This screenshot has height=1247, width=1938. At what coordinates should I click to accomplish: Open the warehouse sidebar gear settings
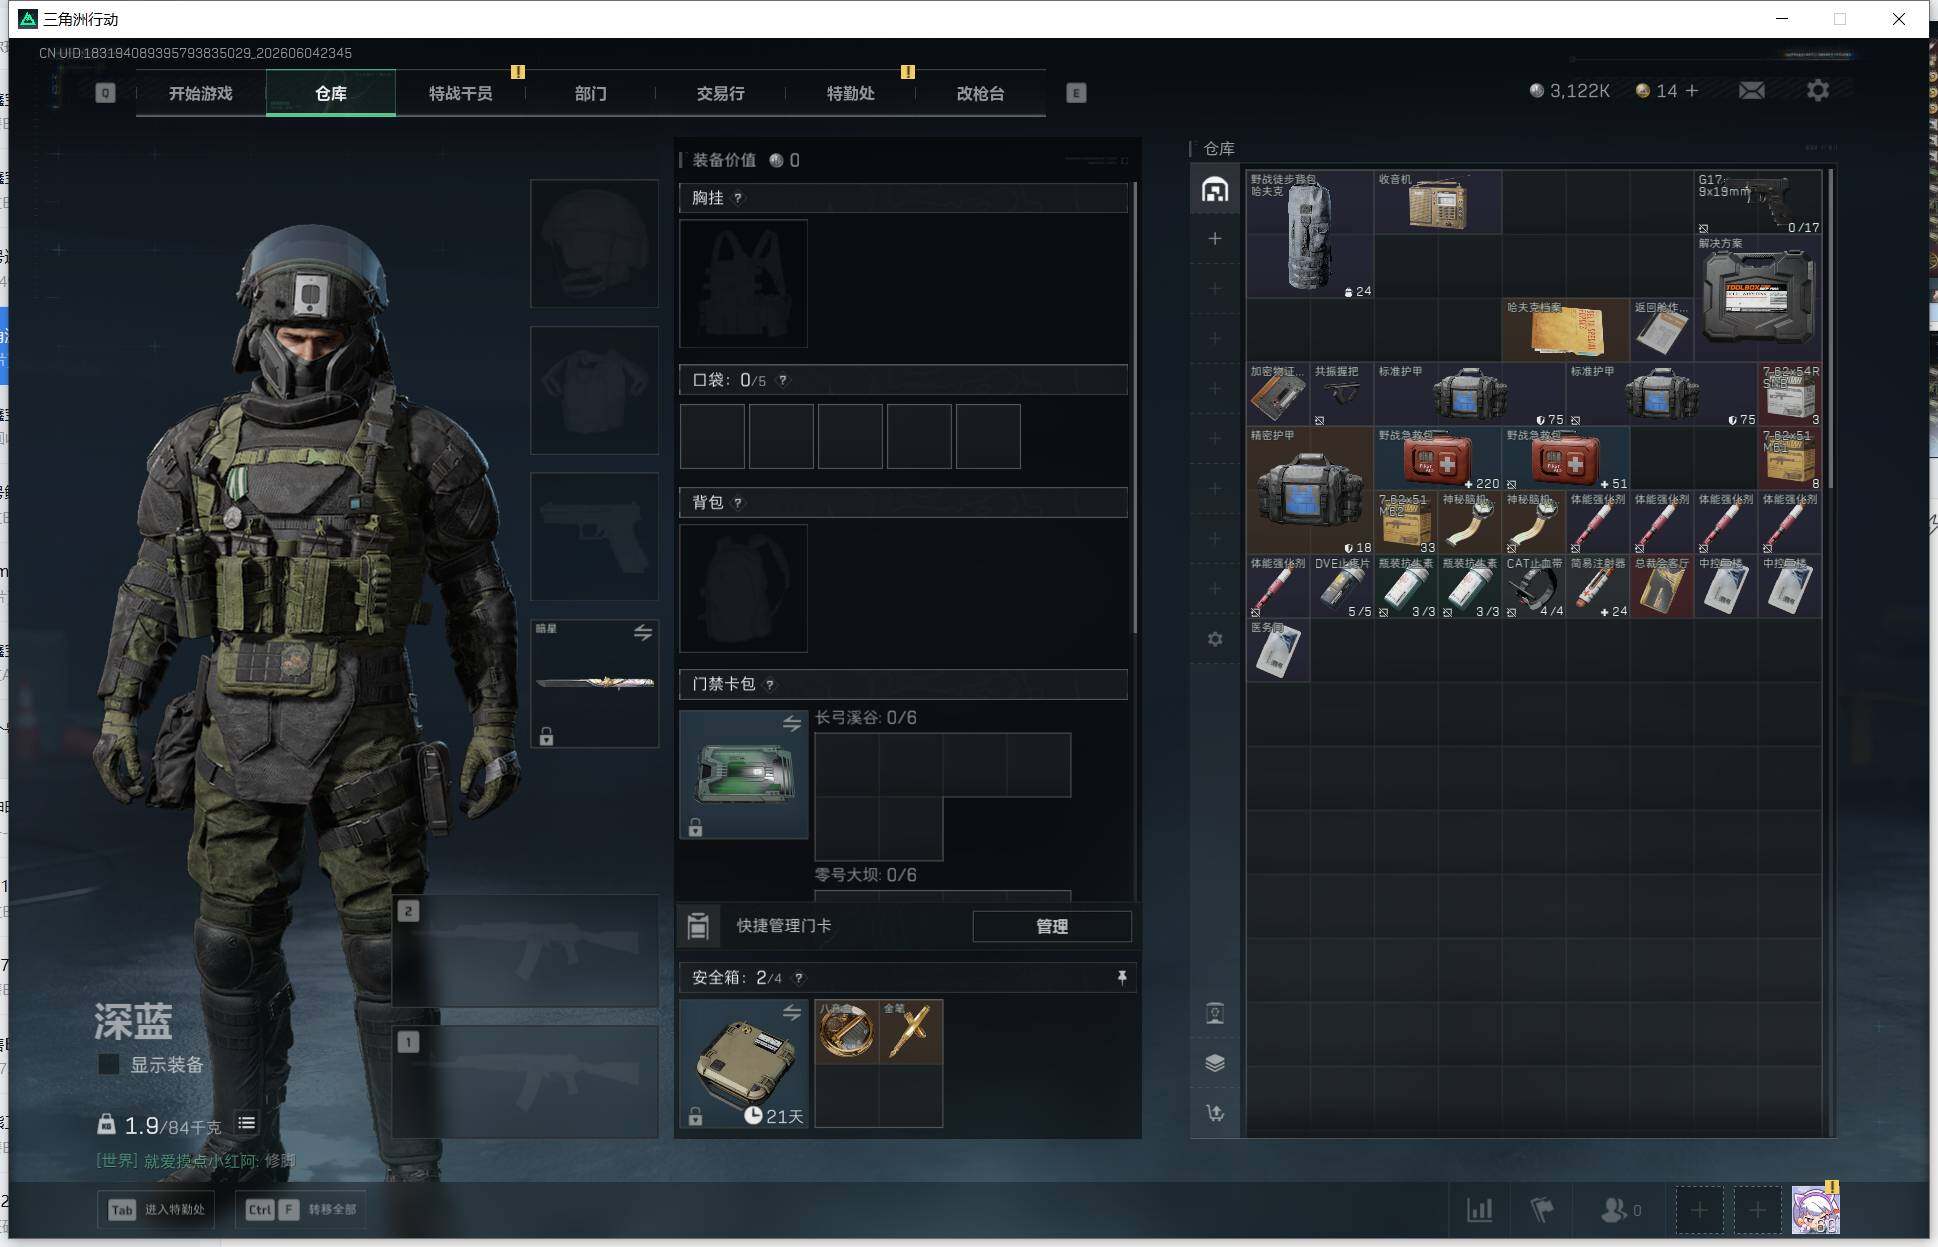(1215, 639)
